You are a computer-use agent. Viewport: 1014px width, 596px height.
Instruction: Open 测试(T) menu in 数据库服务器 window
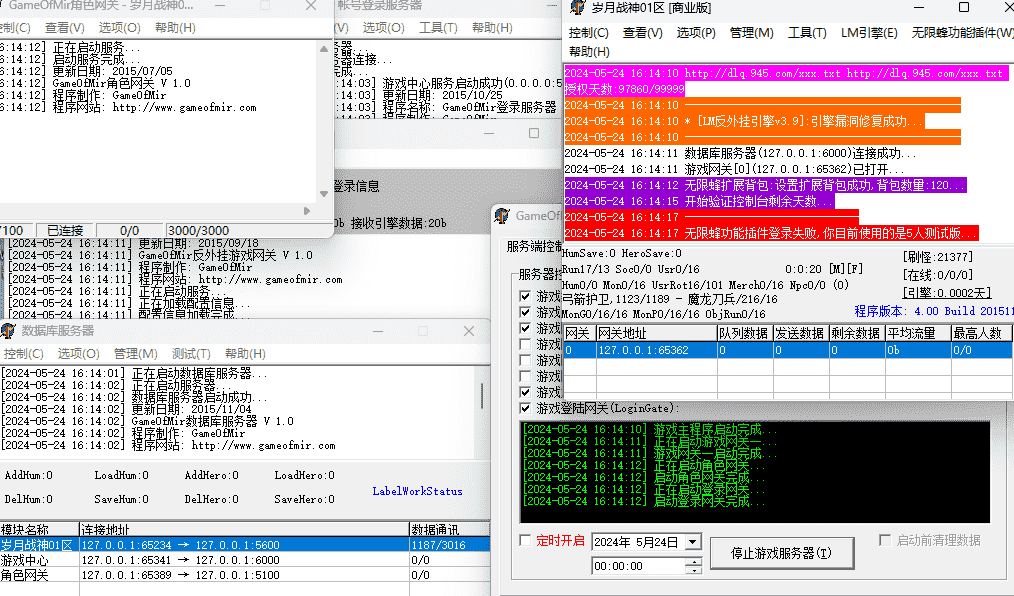tap(191, 354)
